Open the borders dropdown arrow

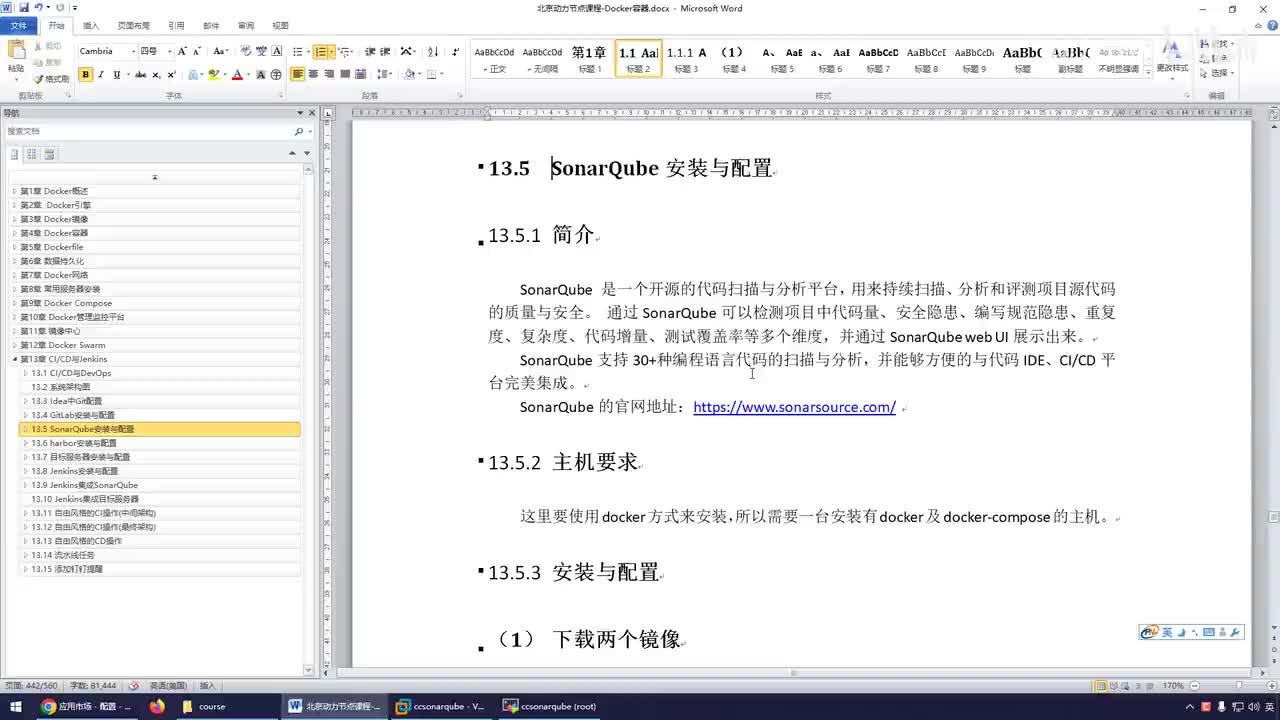pyautogui.click(x=442, y=75)
